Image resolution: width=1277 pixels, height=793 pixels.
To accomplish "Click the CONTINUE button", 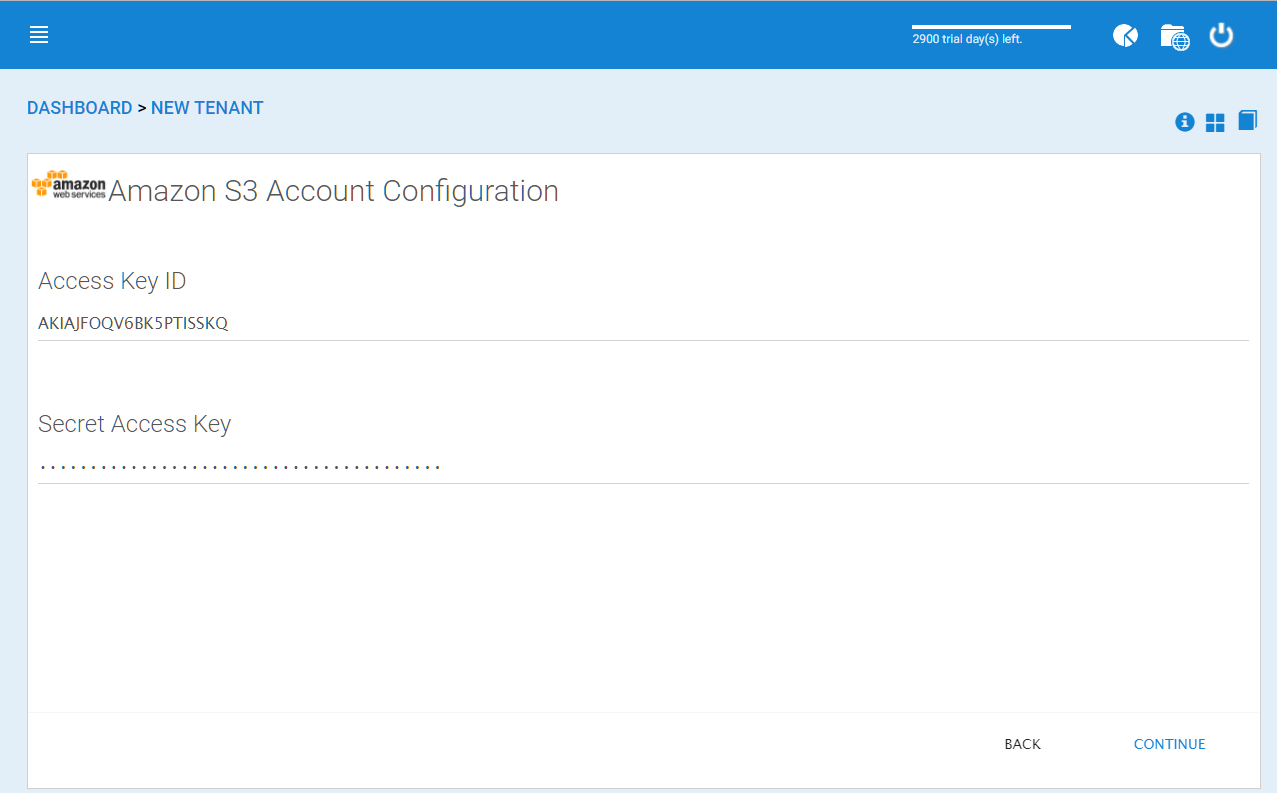I will click(x=1169, y=744).
